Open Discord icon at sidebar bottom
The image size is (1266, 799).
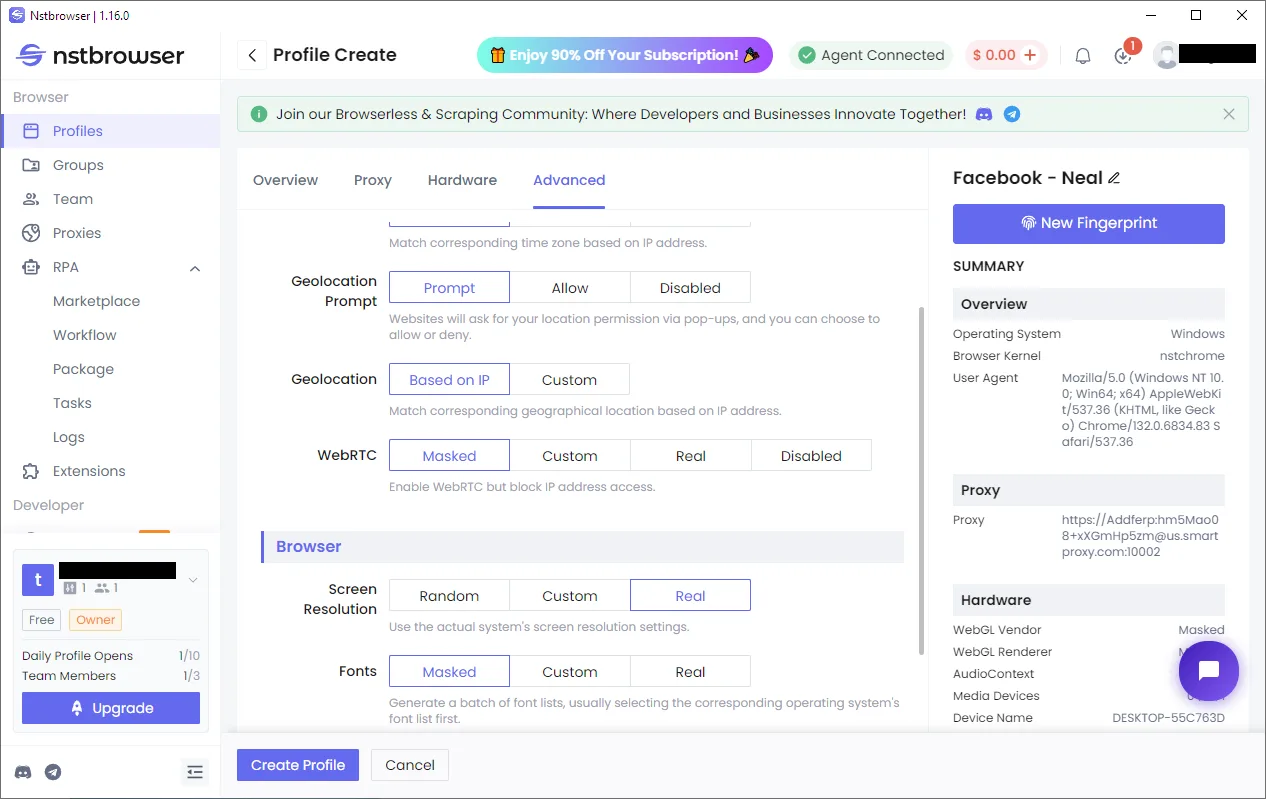coord(23,772)
